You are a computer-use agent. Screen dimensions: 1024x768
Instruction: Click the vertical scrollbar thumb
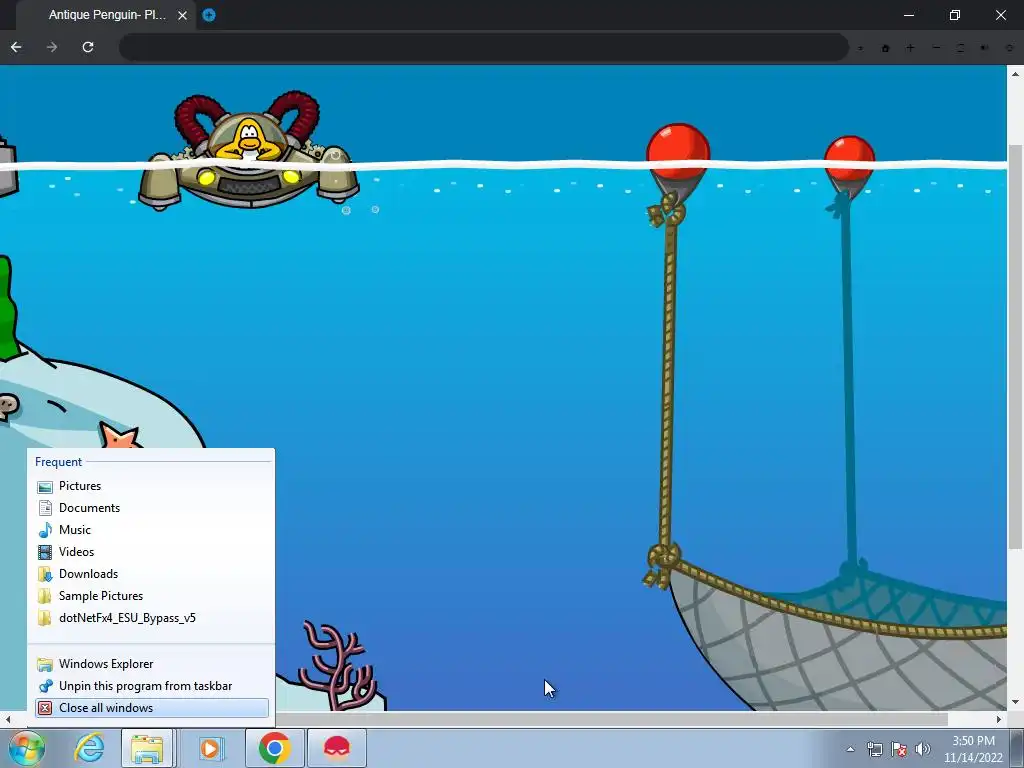click(x=1016, y=346)
